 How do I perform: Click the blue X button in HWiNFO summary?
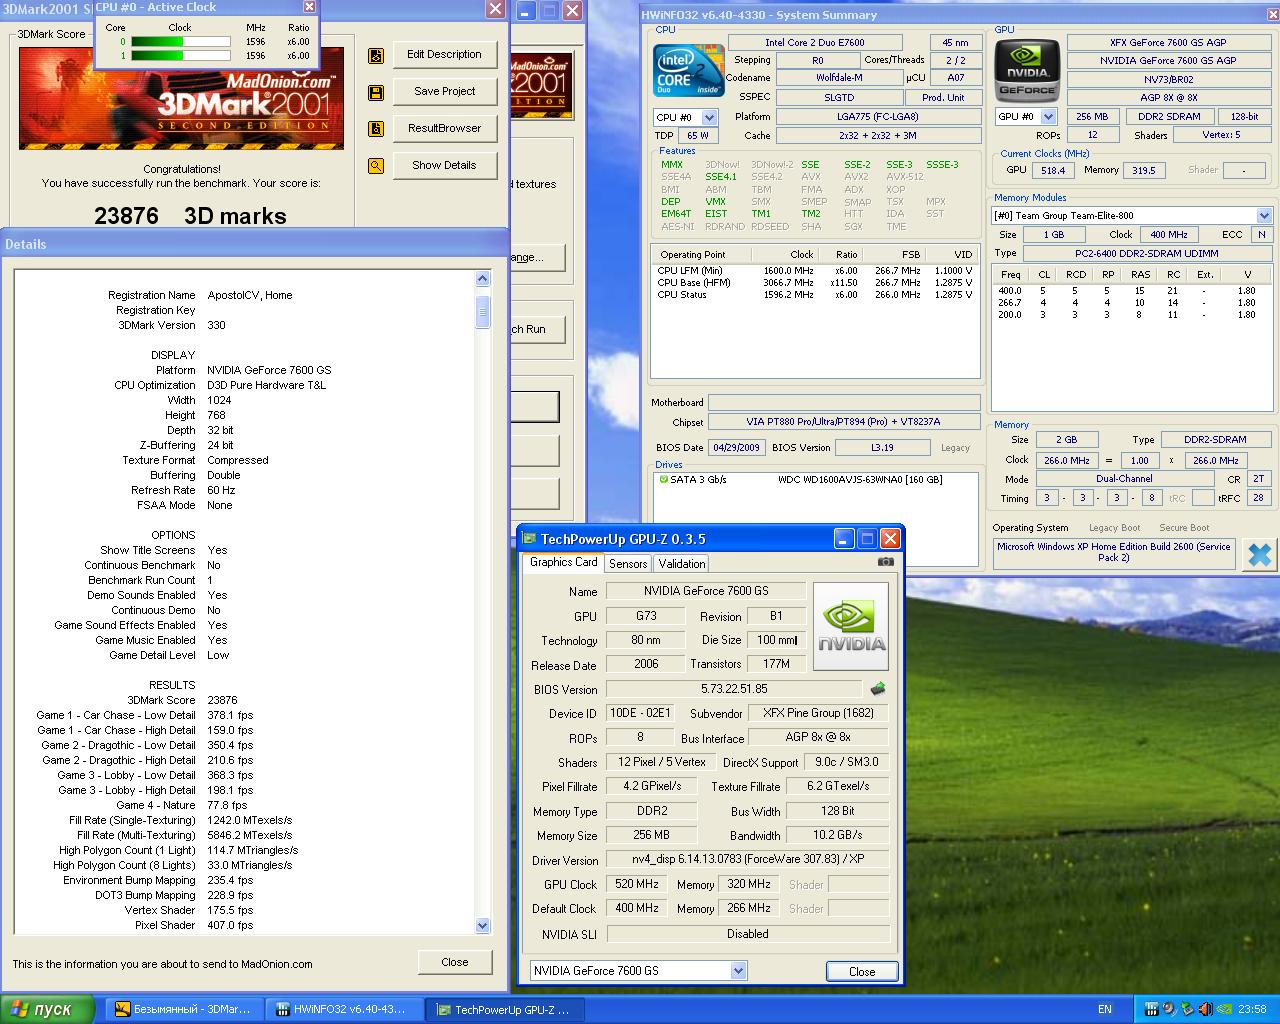point(1258,554)
